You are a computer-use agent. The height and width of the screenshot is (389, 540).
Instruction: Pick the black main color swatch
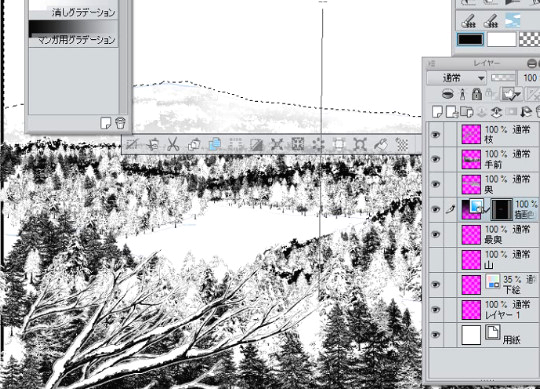[x=470, y=39]
